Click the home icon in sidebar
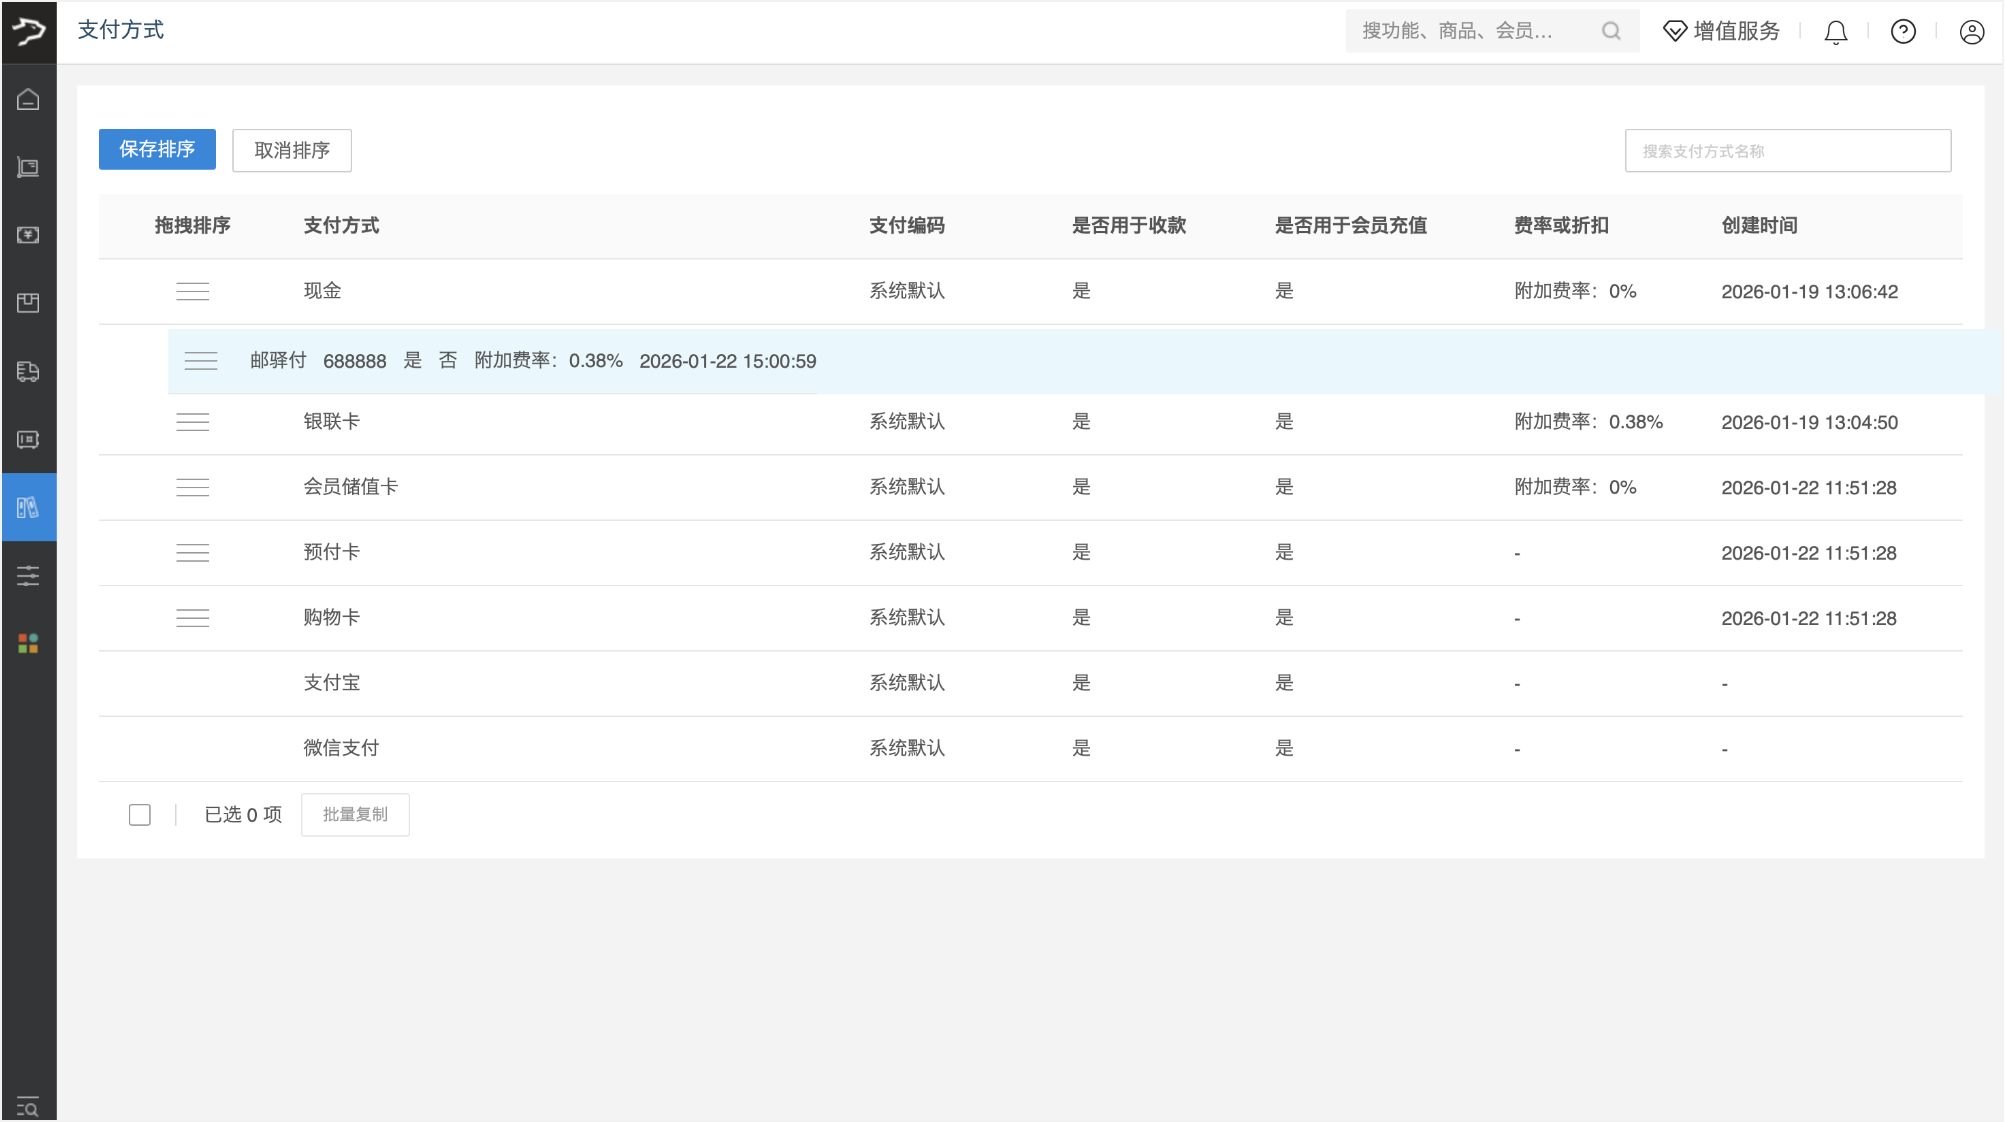 [28, 99]
